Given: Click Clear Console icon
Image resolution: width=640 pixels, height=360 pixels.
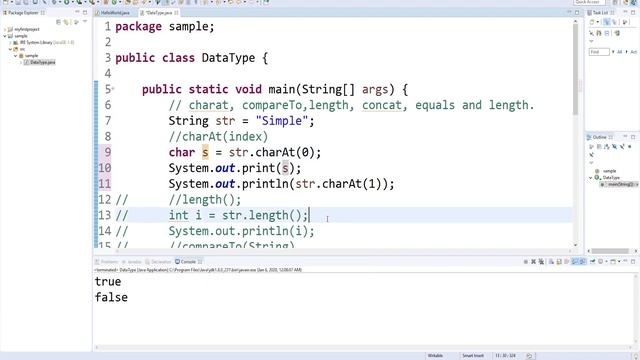Looking at the screenshot, I should (551, 262).
